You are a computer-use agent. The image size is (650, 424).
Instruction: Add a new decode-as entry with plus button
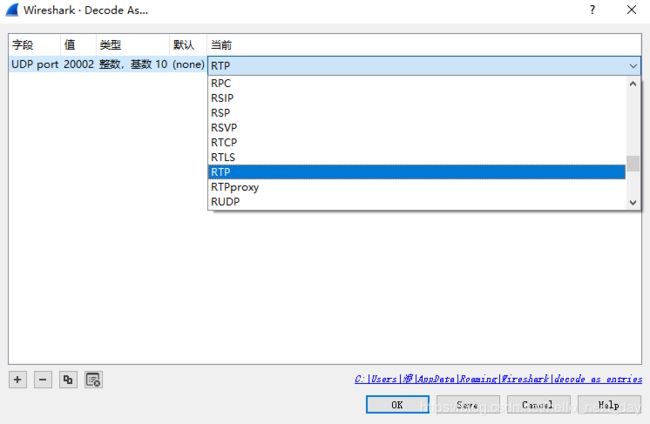coord(18,379)
